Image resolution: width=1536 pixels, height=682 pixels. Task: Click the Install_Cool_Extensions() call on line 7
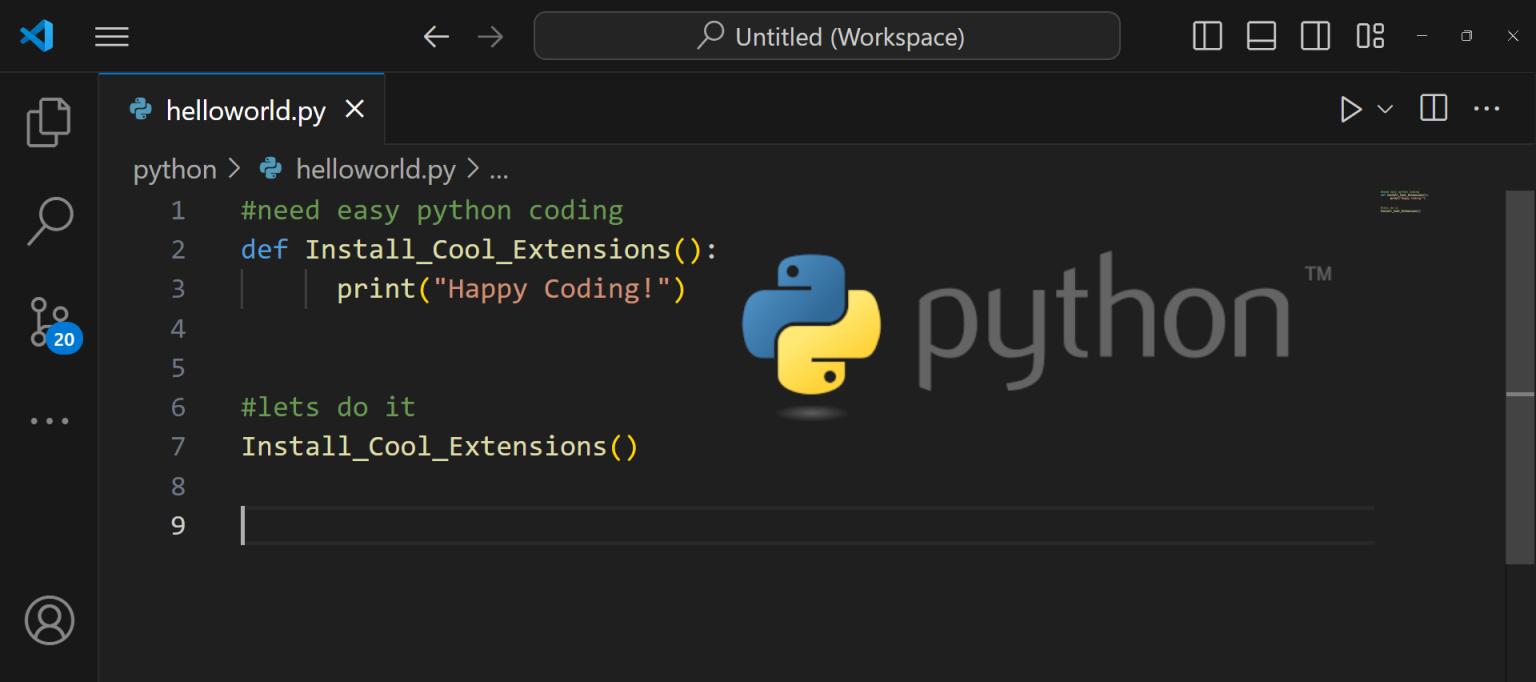439,447
